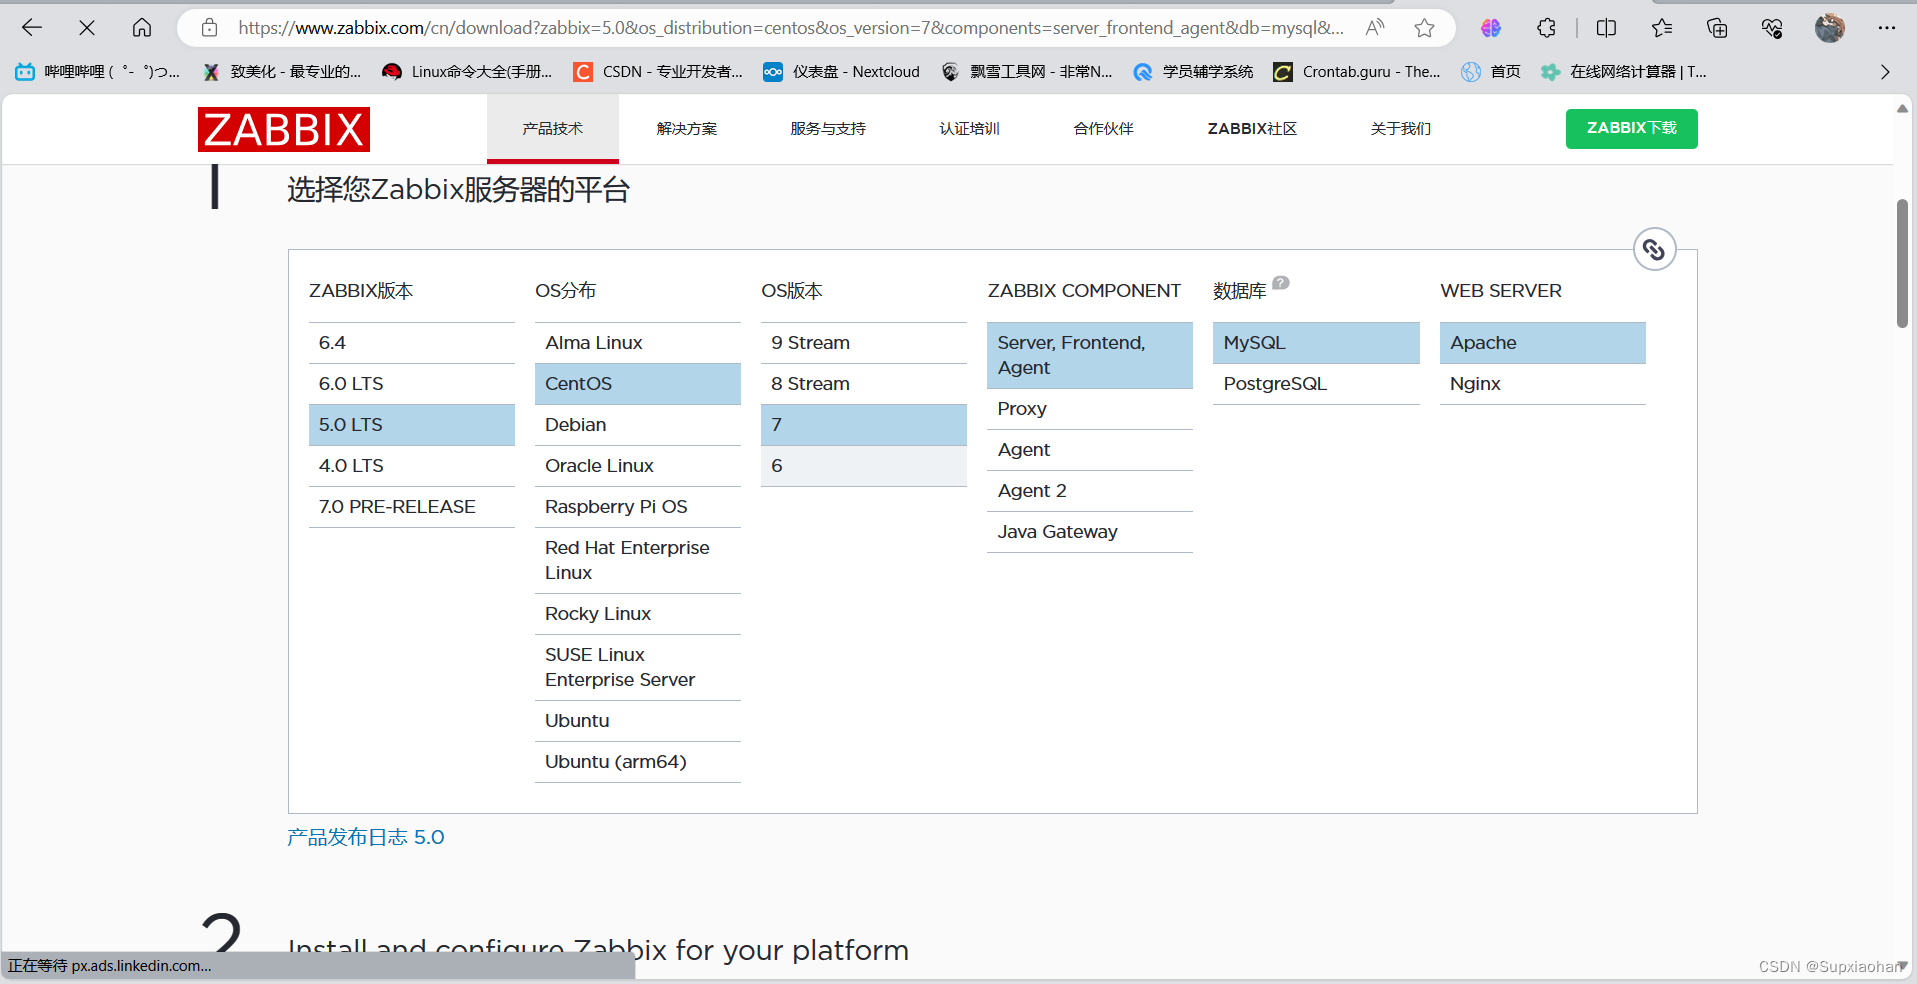Select Zabbix version 5.0 LTS

(x=411, y=425)
